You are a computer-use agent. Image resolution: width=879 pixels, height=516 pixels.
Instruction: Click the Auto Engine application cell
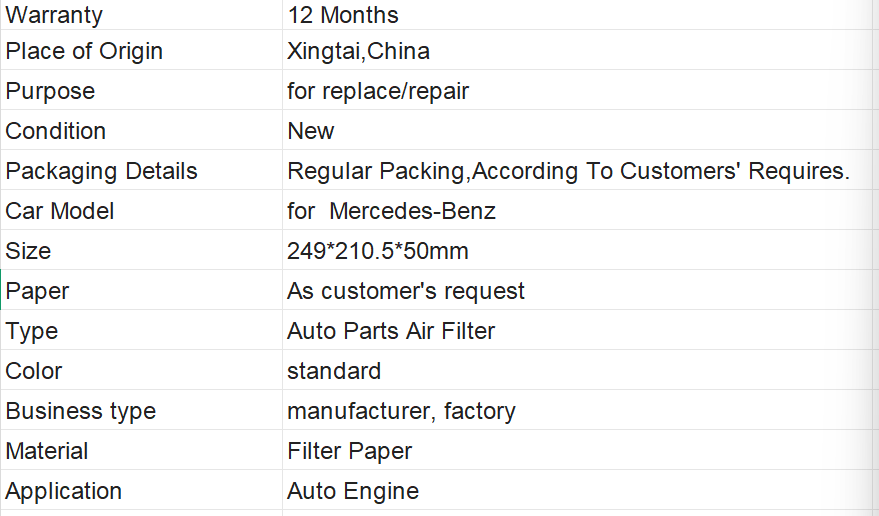tap(577, 490)
